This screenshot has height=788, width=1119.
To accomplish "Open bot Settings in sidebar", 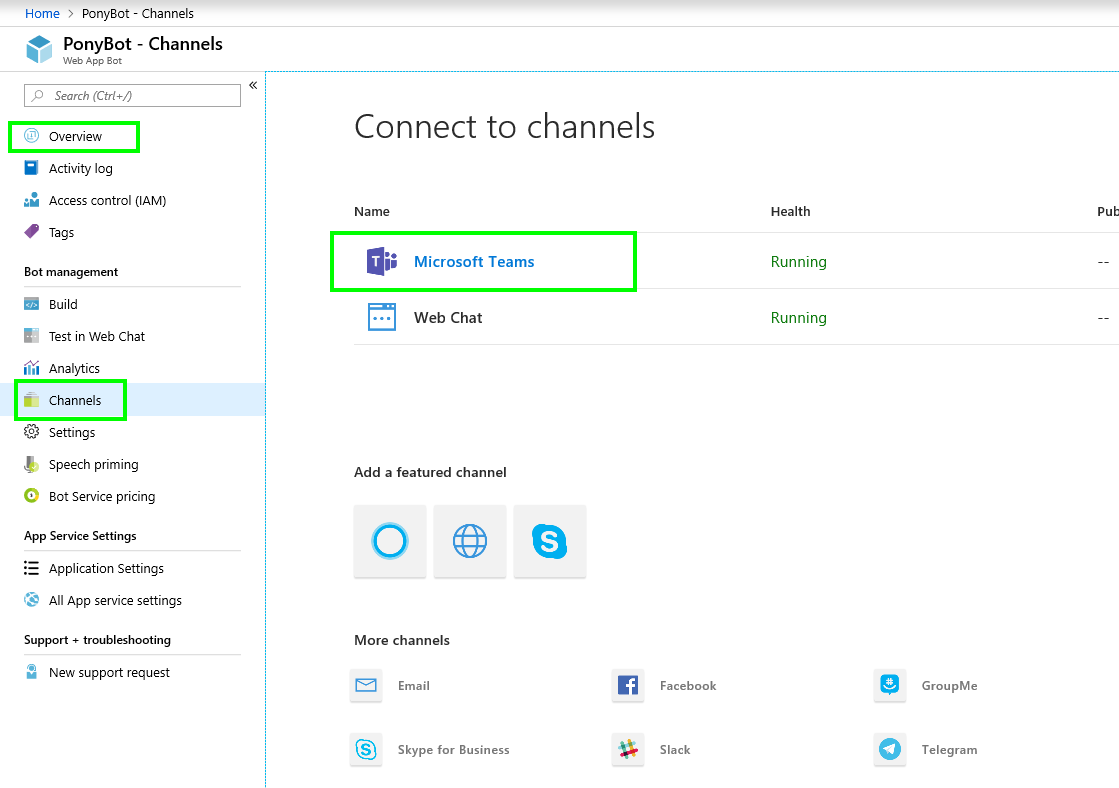I will 71,433.
